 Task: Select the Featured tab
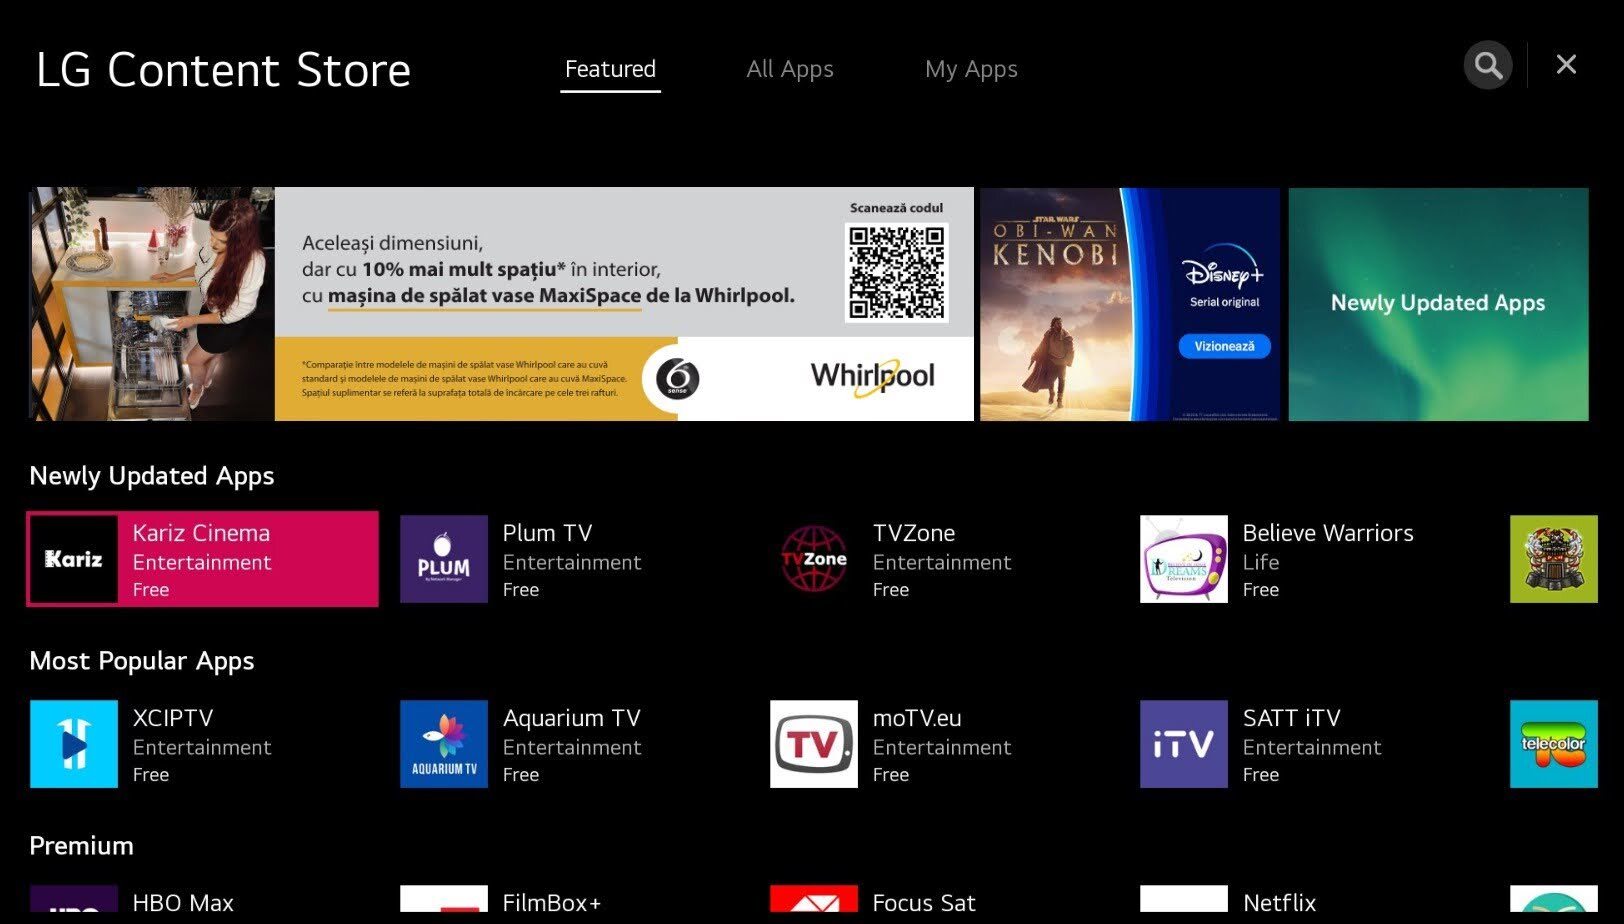(610, 69)
